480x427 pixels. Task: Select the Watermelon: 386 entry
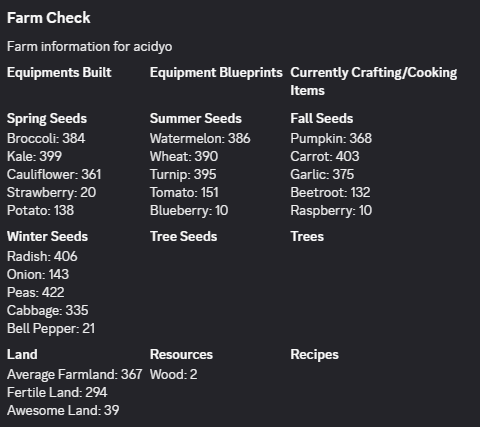200,138
